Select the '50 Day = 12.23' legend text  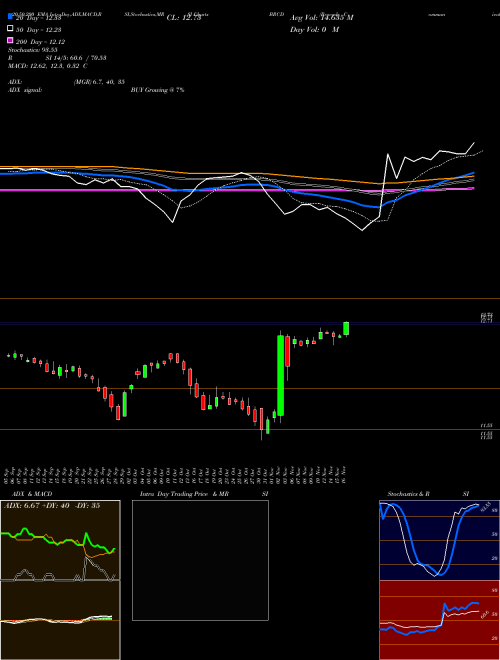38,30
